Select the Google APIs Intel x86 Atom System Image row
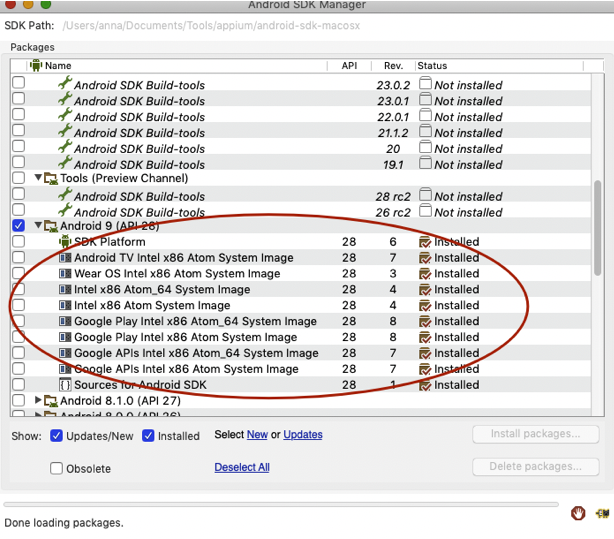The width and height of the screenshot is (614, 539). [301, 369]
